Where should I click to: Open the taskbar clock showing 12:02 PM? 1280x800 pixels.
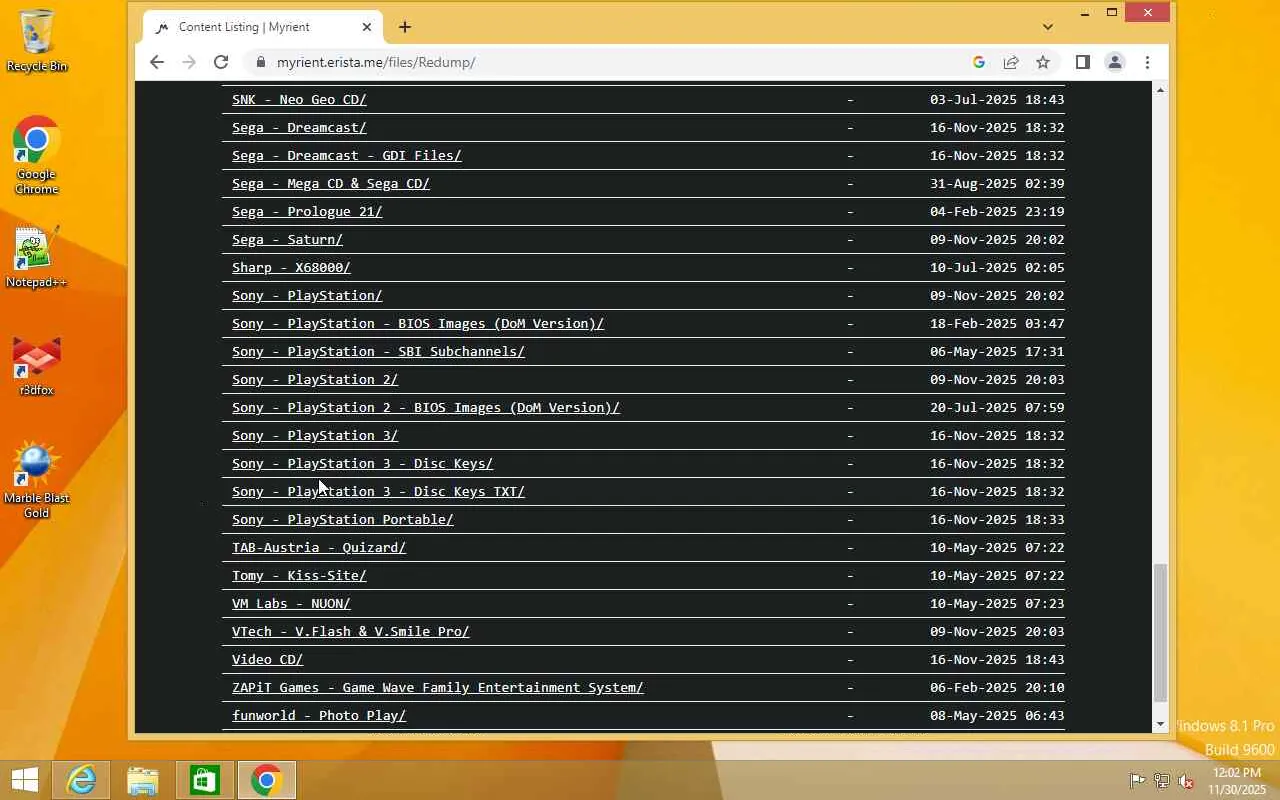1237,781
